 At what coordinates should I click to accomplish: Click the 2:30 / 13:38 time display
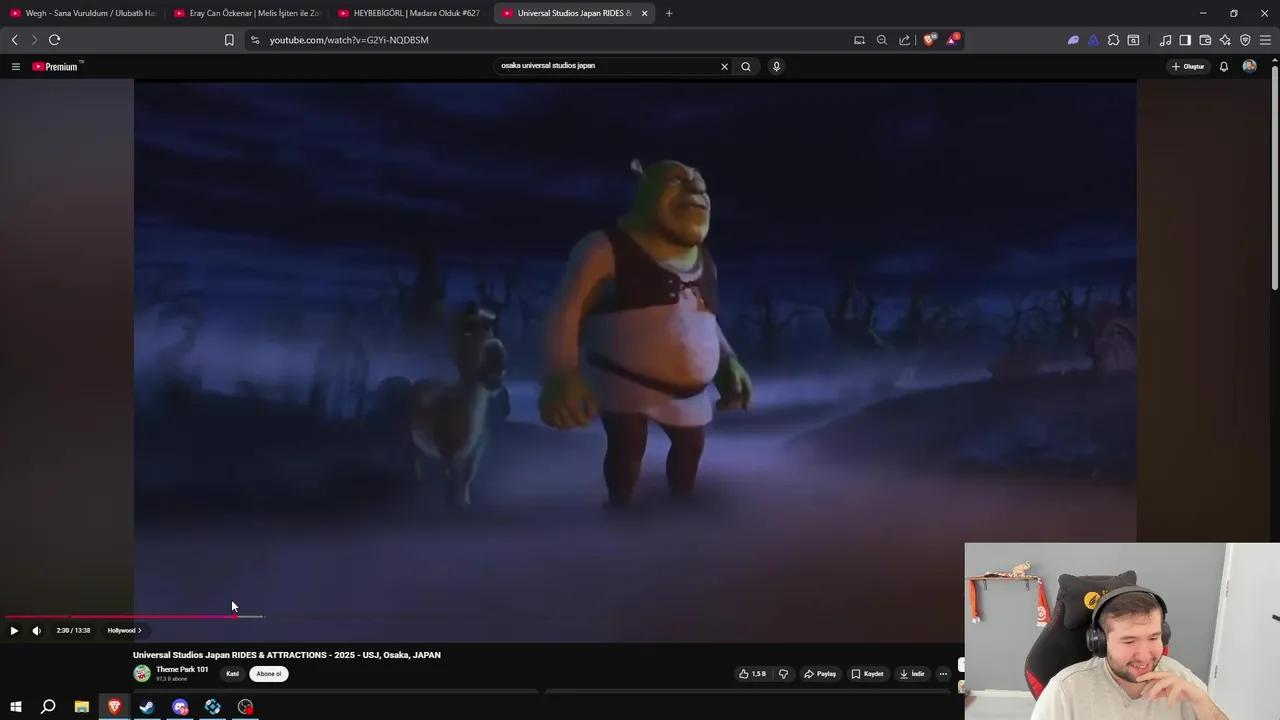pos(73,630)
